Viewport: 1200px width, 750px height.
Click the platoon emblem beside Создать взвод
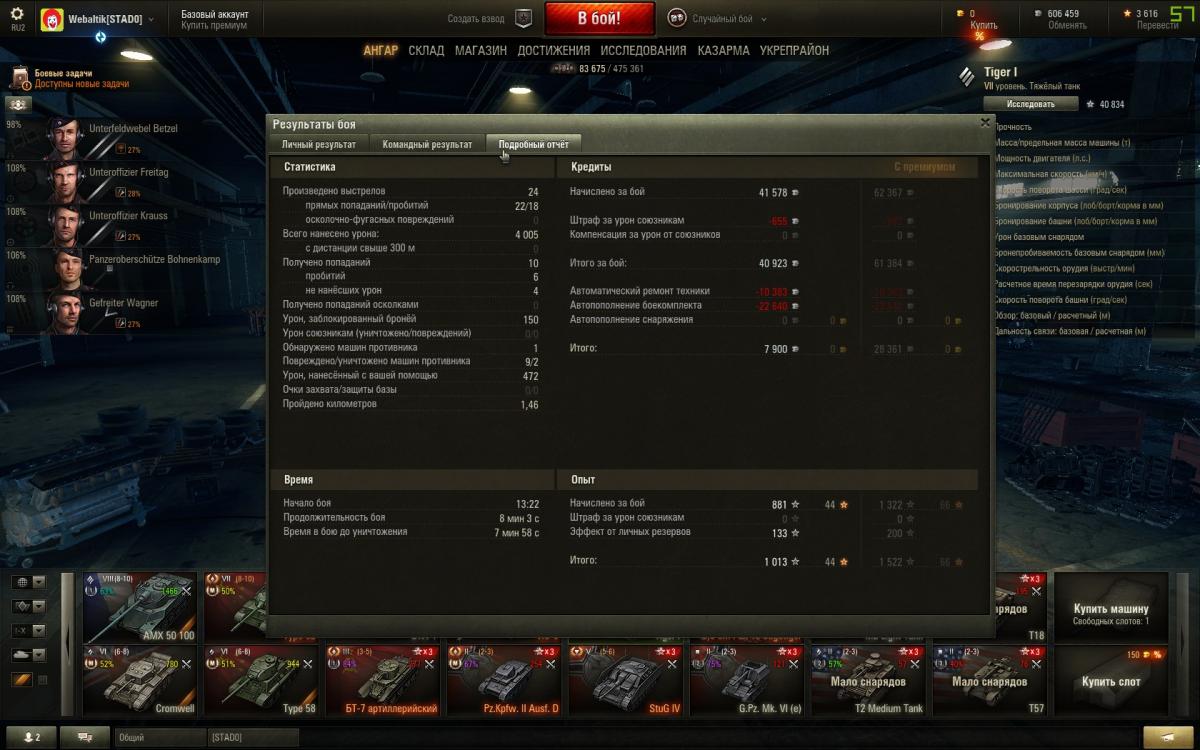point(524,18)
